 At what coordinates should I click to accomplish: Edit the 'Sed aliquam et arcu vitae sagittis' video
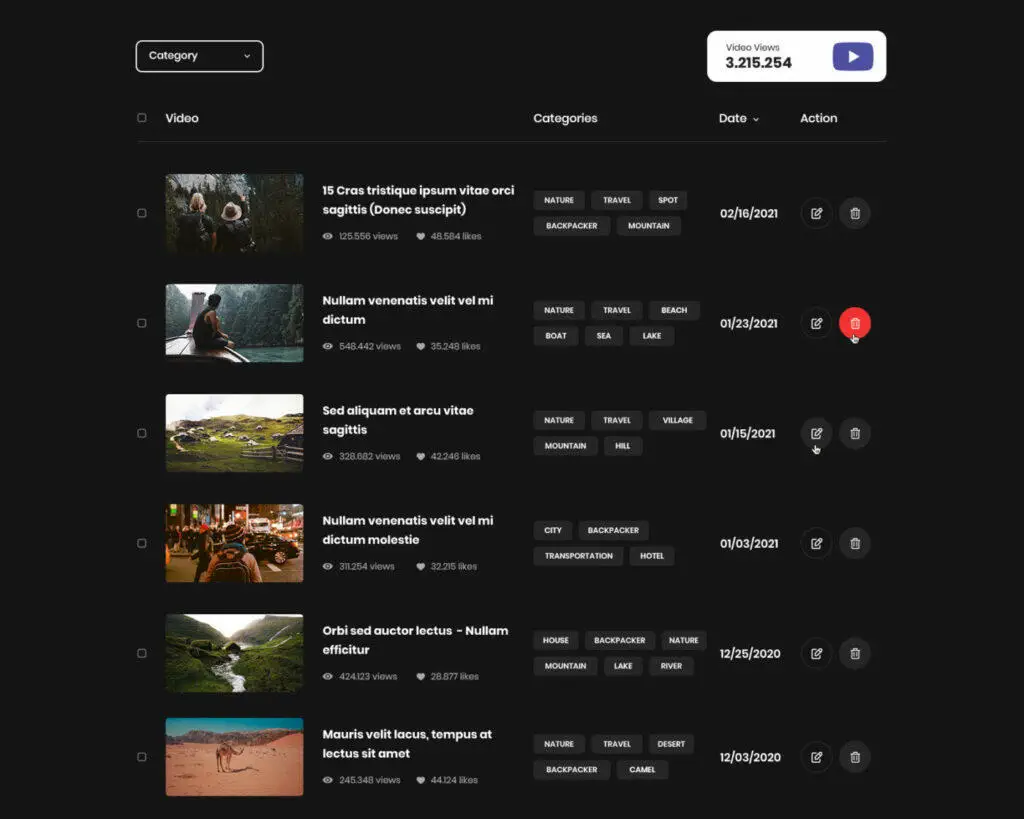816,433
